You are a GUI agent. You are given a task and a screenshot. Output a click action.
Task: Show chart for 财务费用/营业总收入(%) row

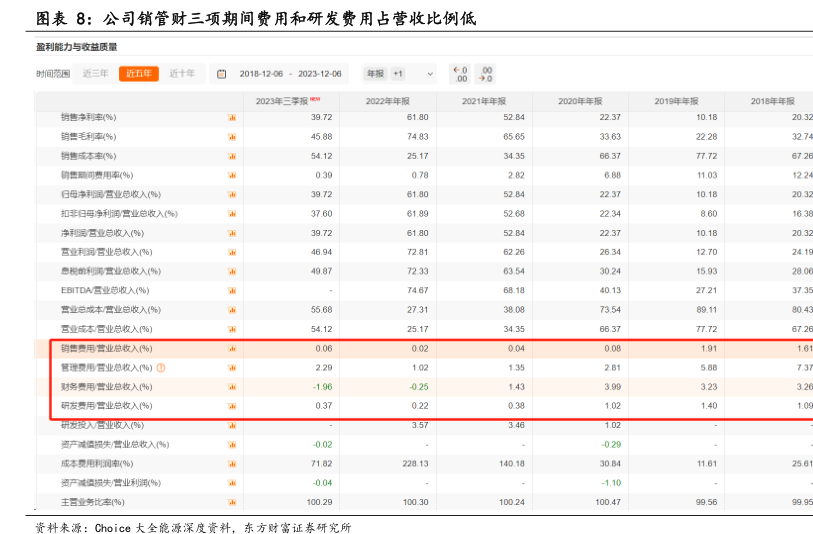(x=232, y=387)
